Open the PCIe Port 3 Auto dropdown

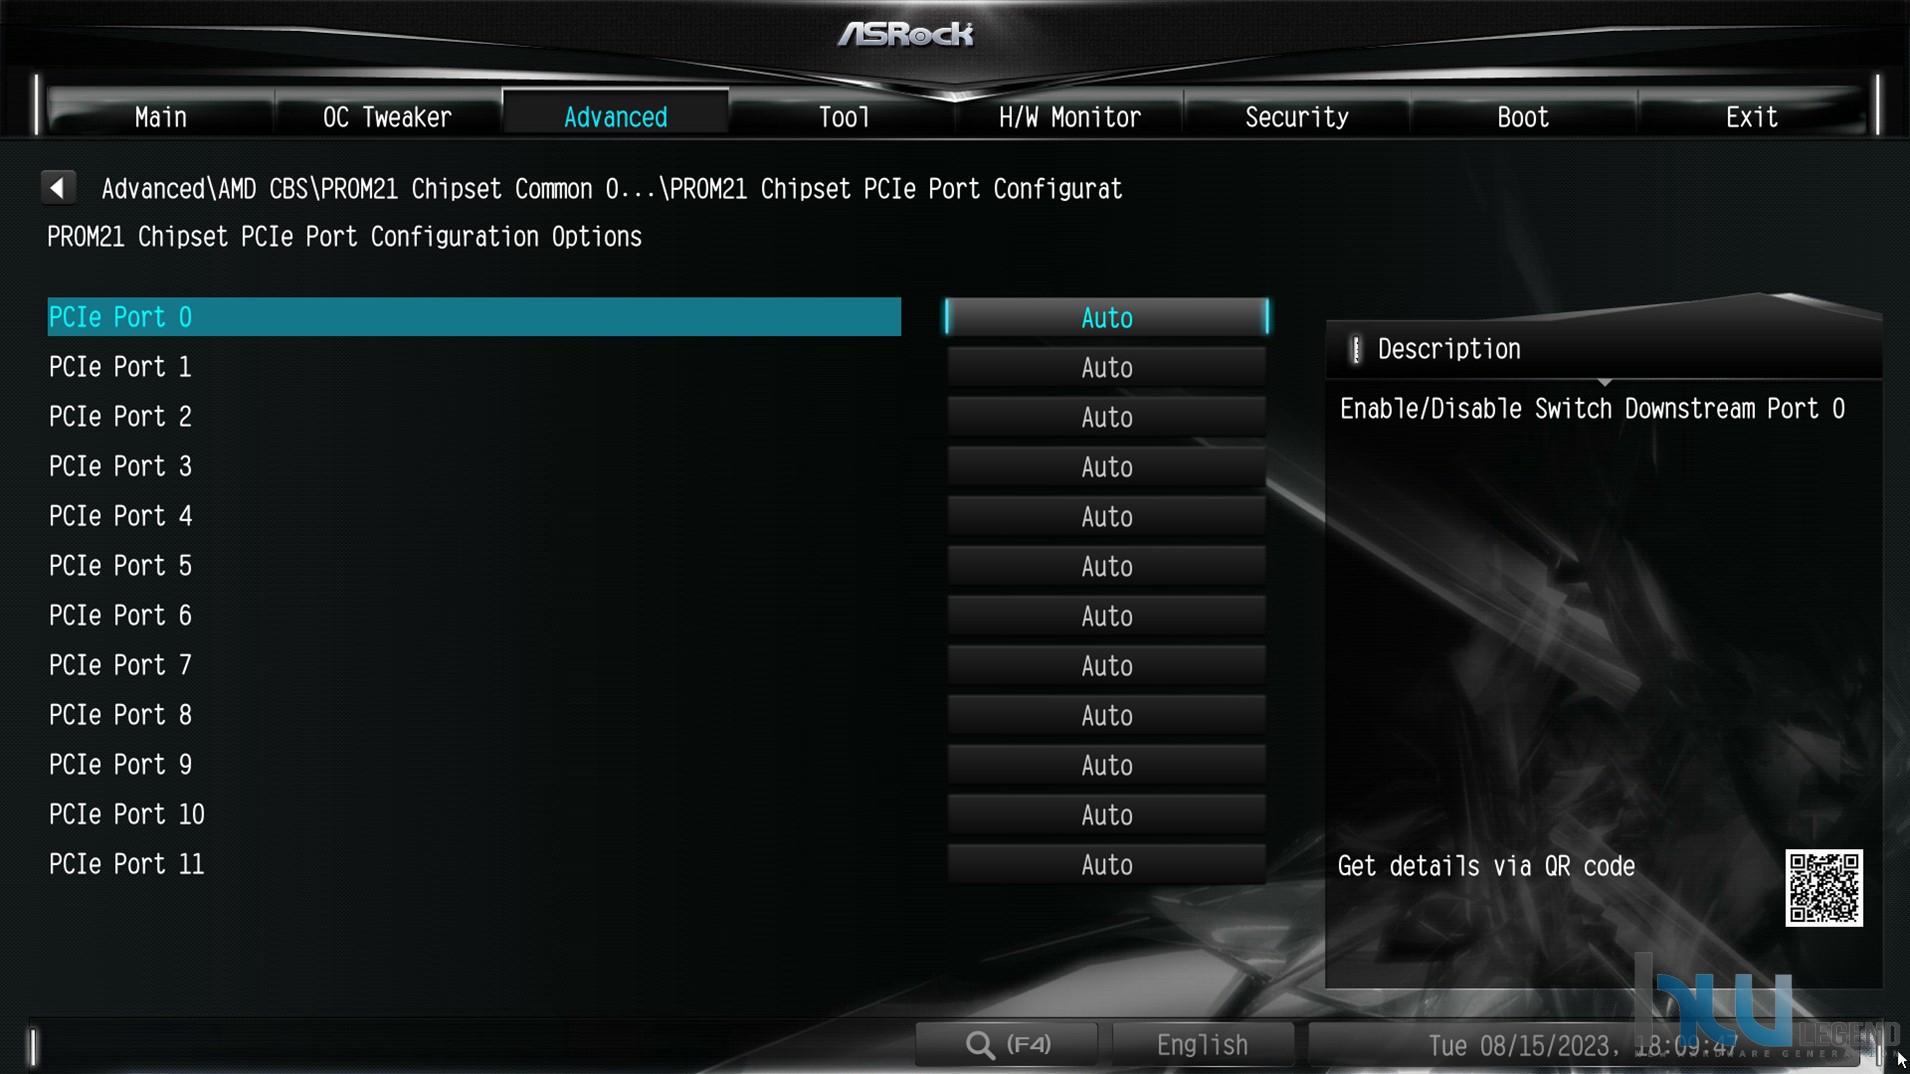1106,467
